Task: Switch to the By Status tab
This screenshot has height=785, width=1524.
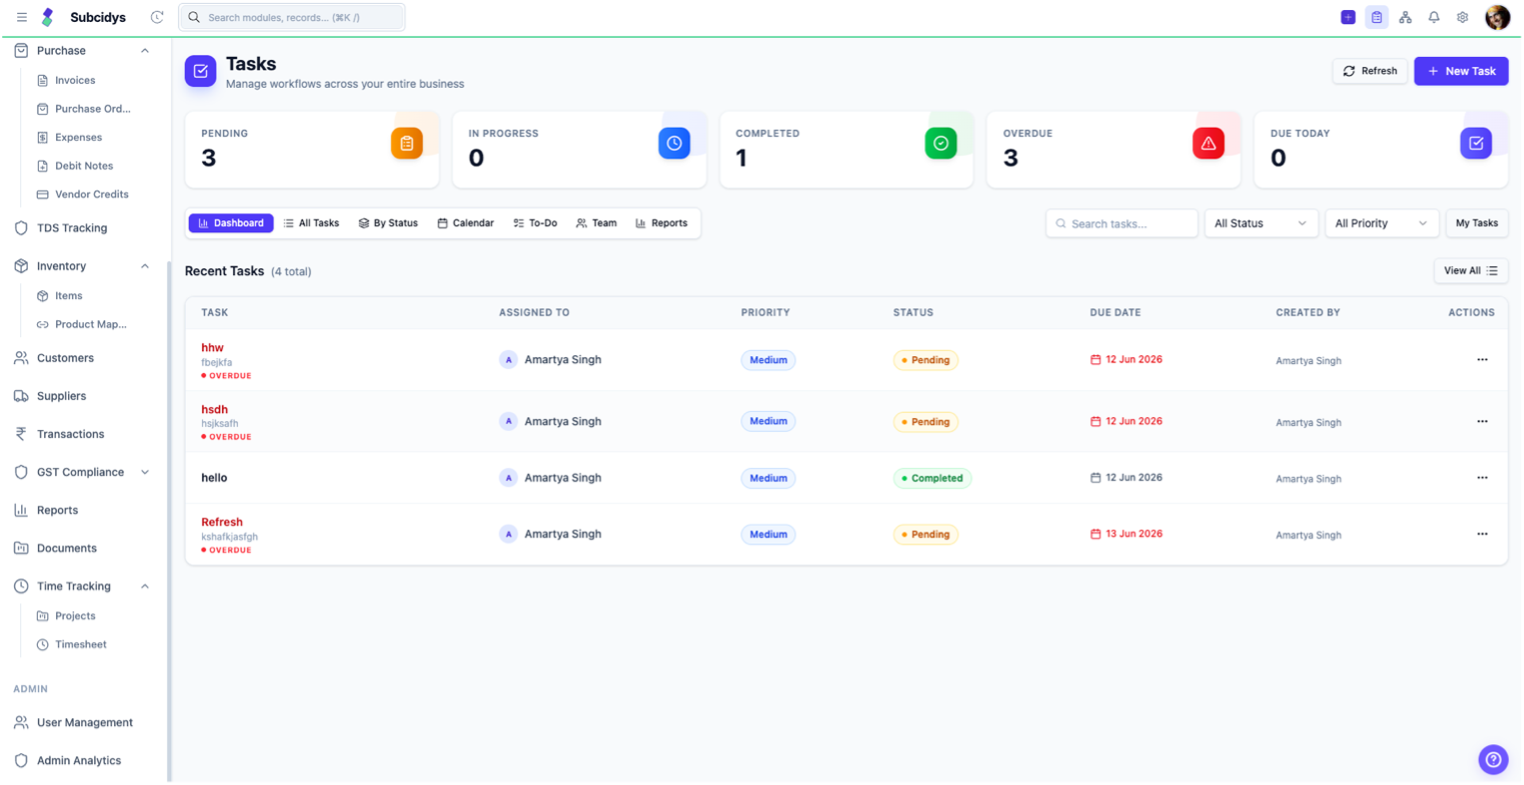Action: pyautogui.click(x=388, y=223)
